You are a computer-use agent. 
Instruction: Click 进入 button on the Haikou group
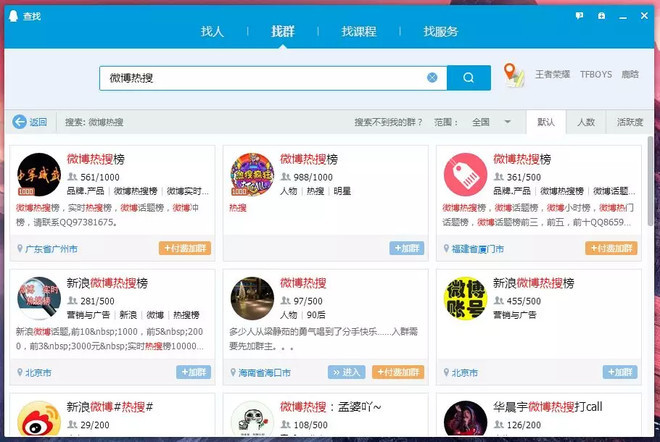point(346,372)
